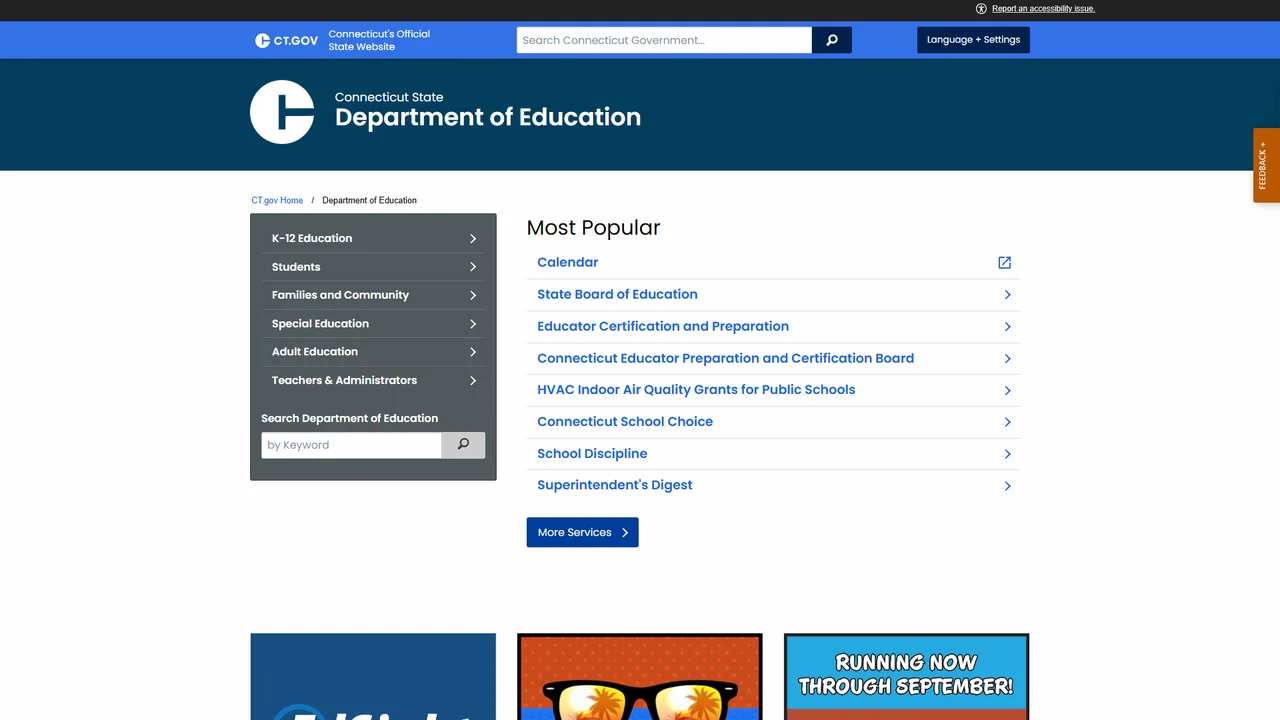
Task: Click the sidebar keyword search magnifier button
Action: point(463,445)
